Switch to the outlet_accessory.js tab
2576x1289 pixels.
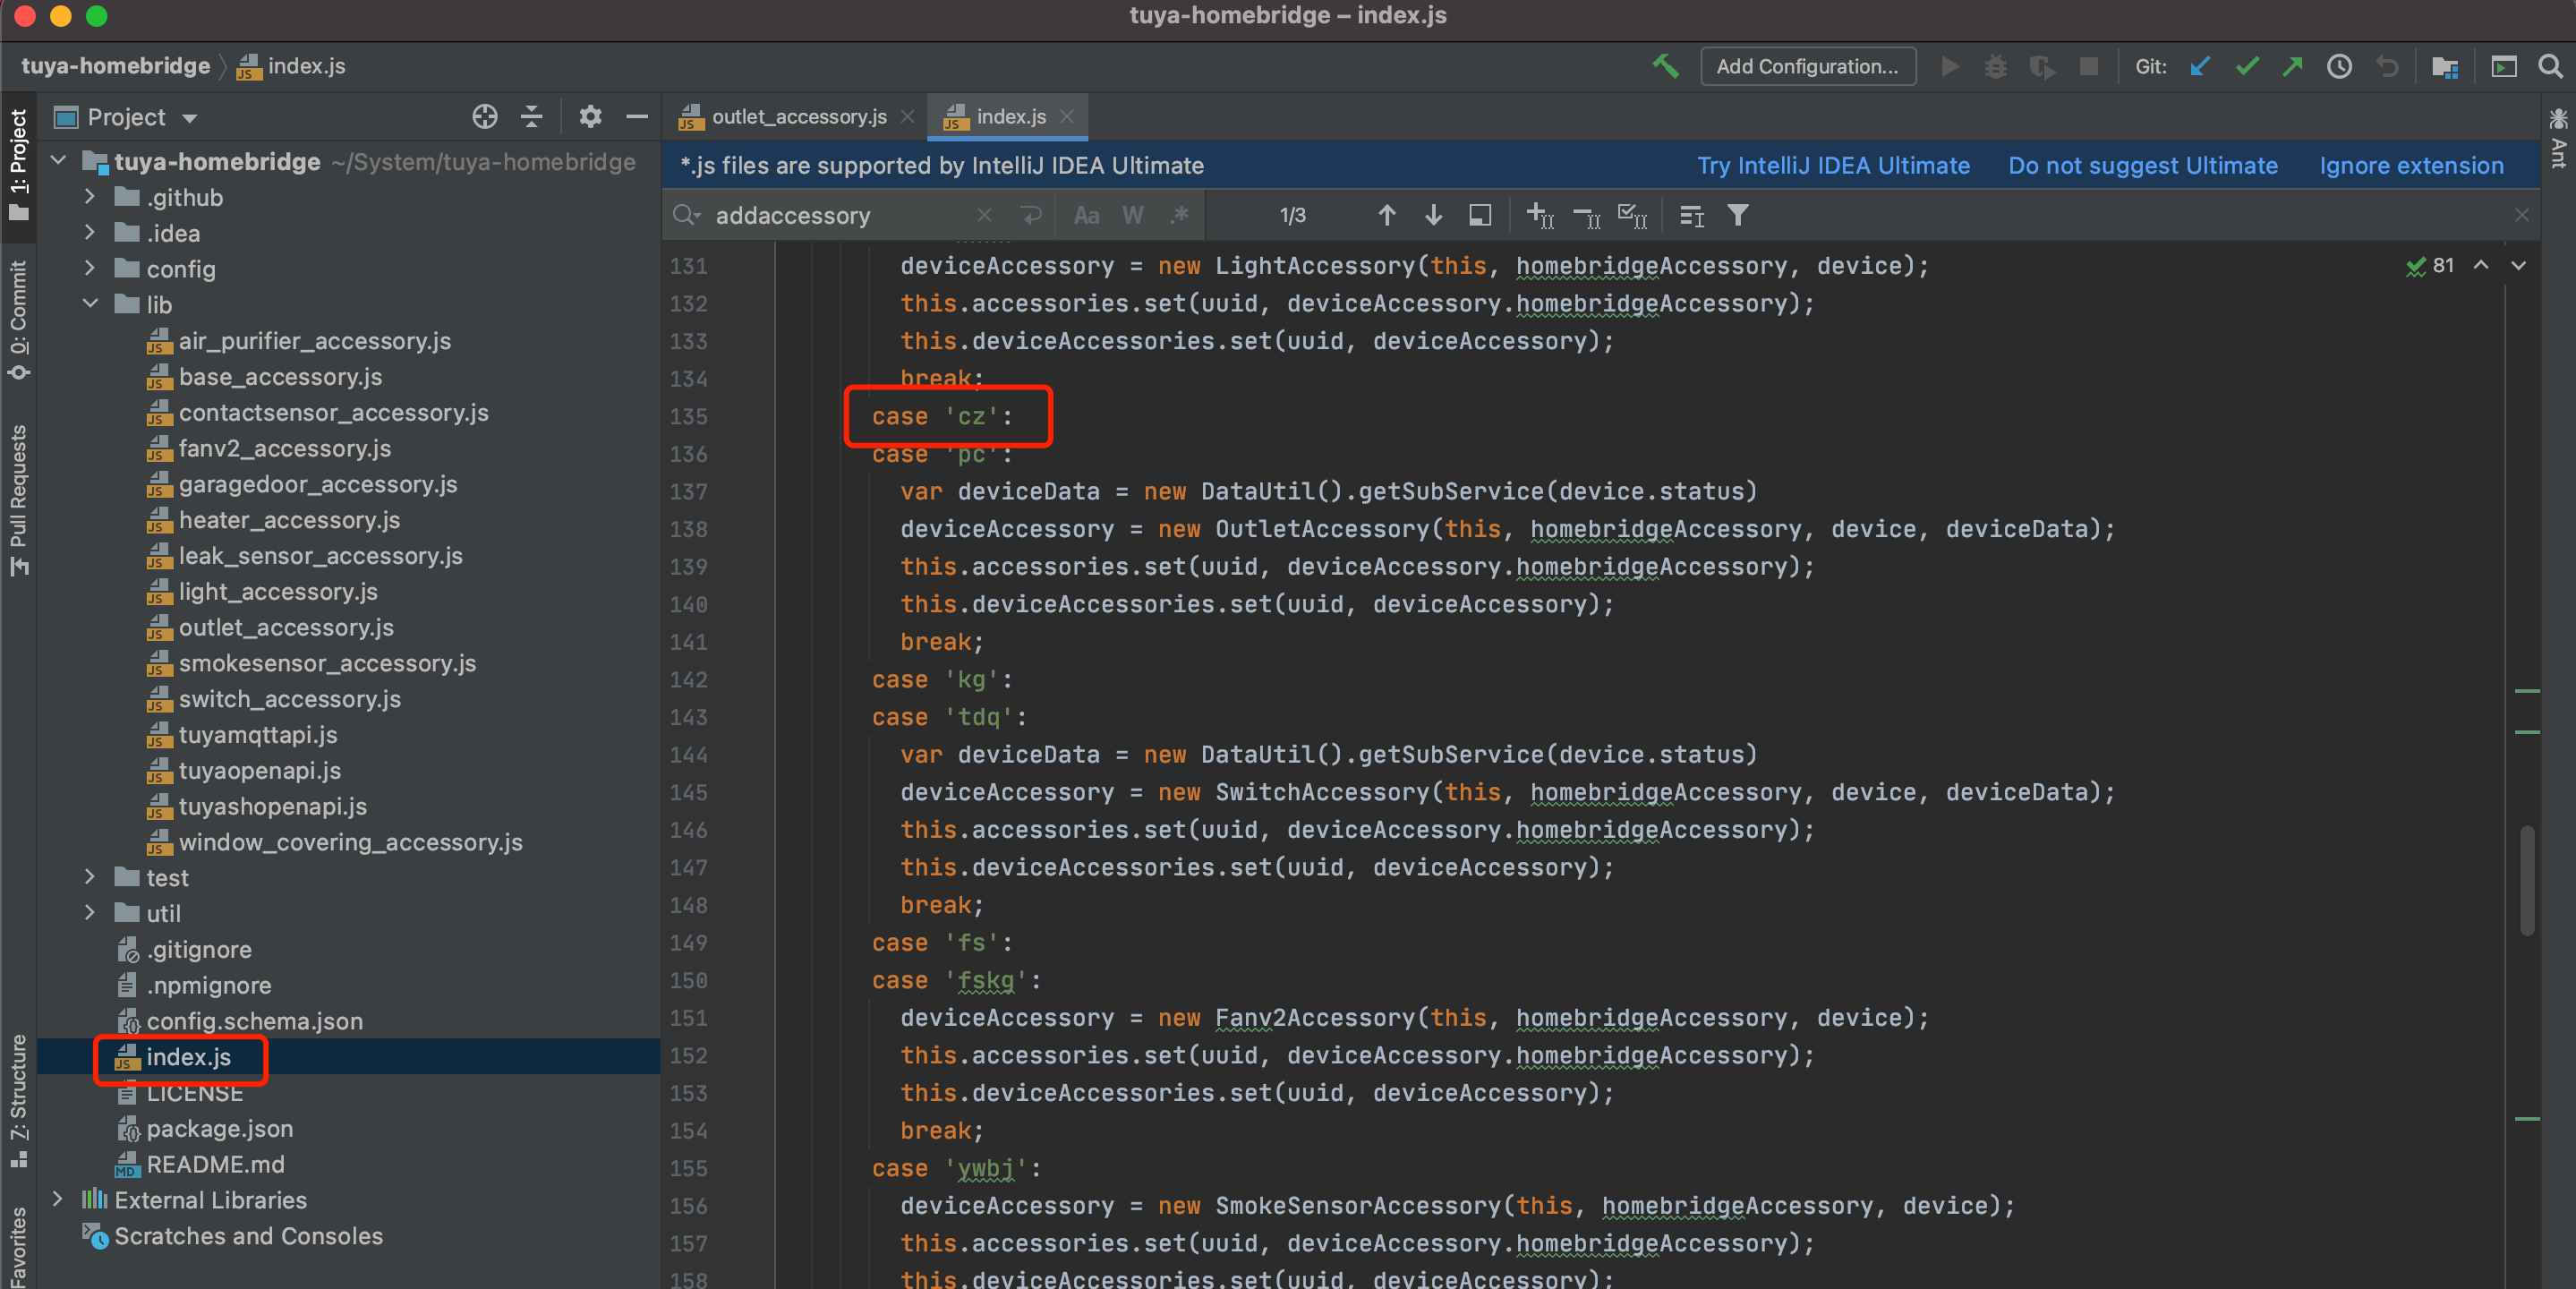798,117
